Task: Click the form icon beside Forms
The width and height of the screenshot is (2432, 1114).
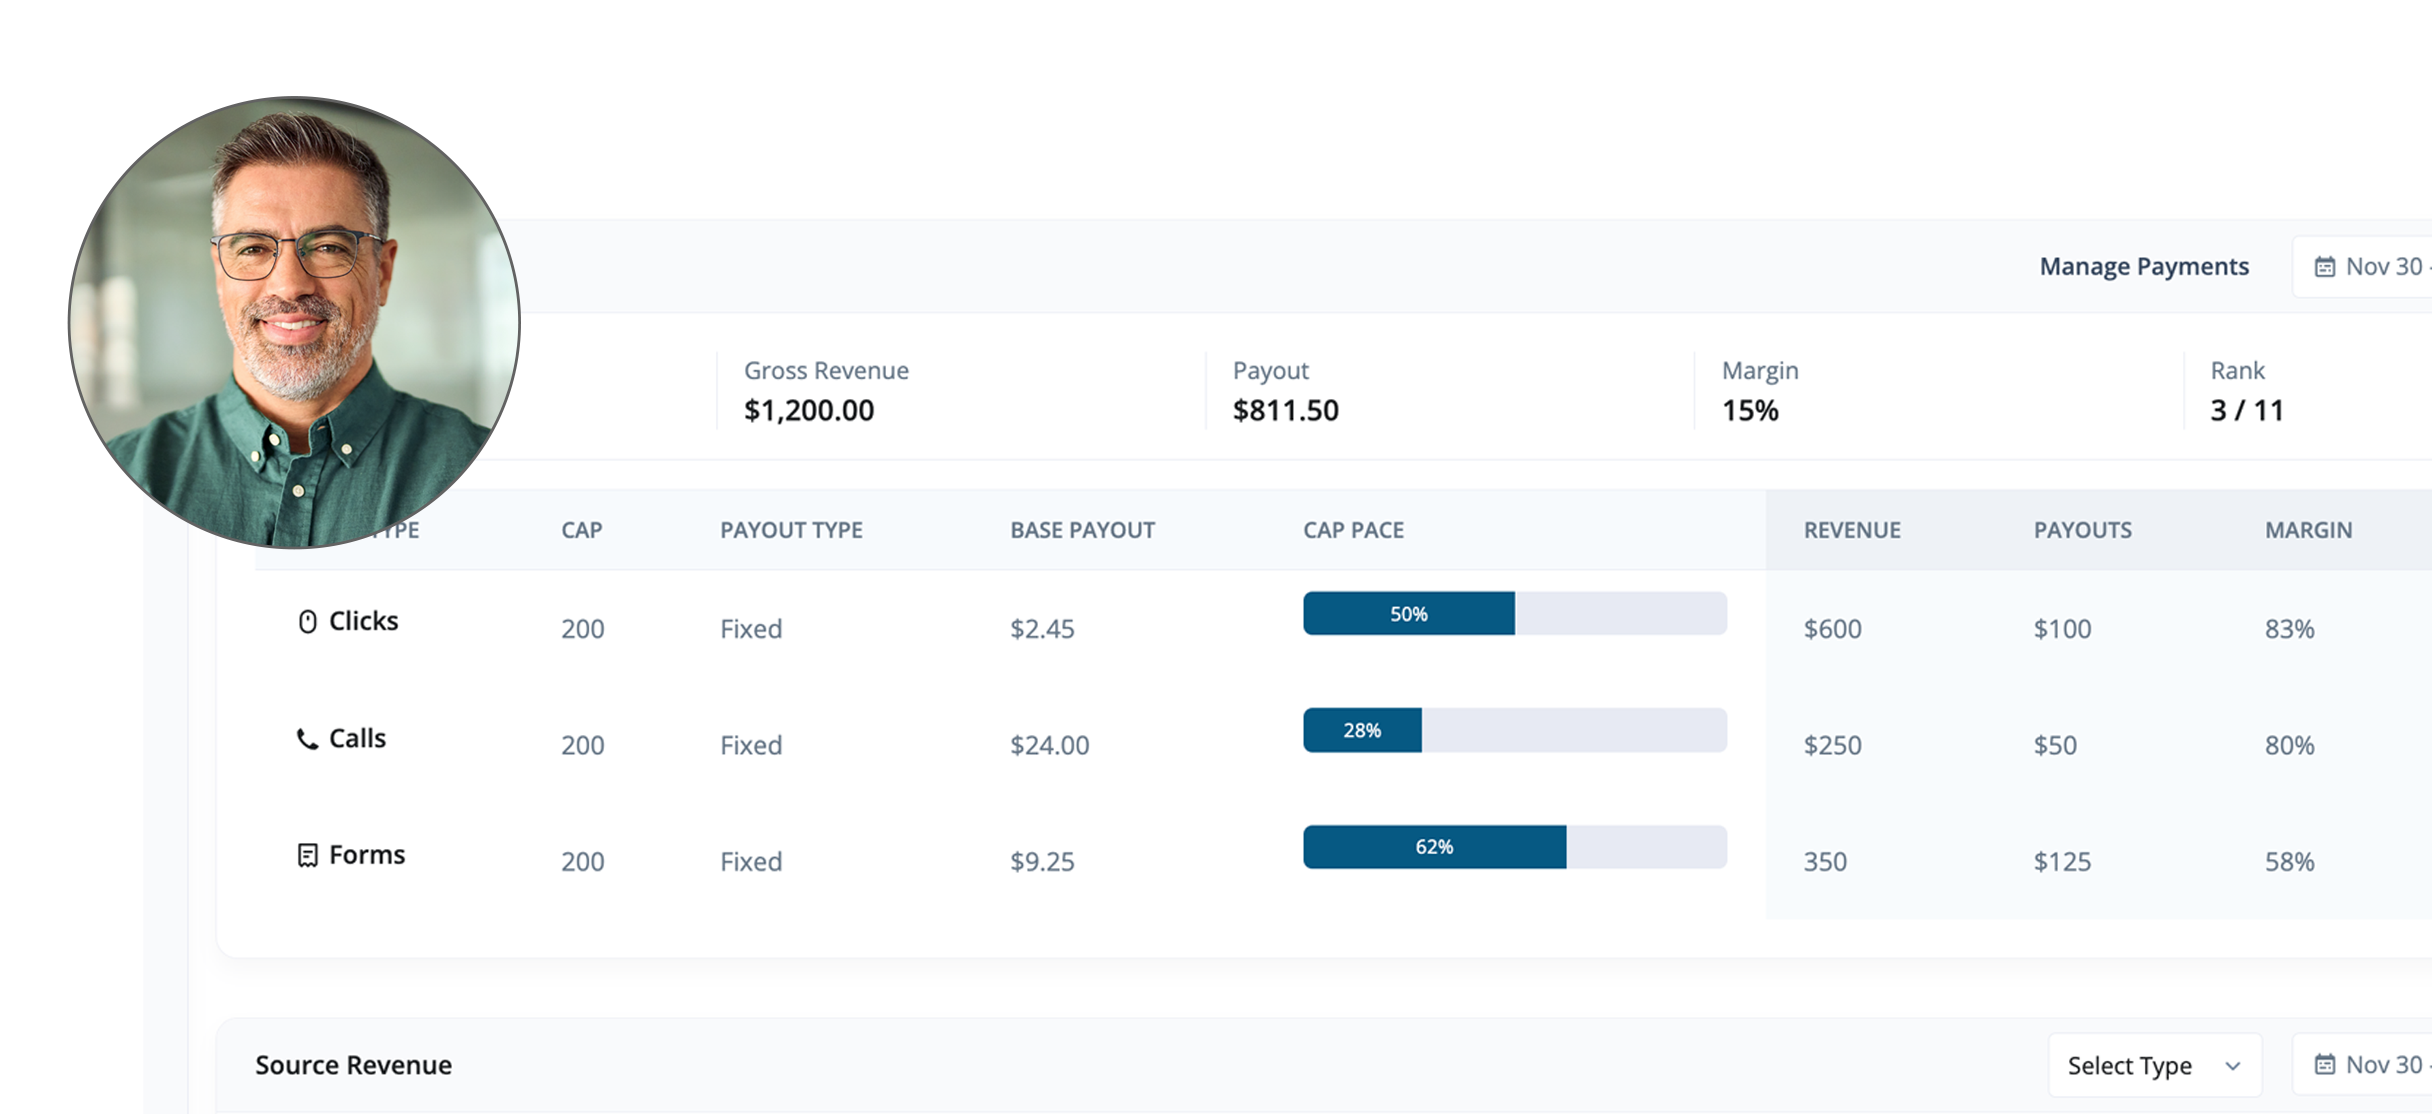Action: [x=308, y=855]
